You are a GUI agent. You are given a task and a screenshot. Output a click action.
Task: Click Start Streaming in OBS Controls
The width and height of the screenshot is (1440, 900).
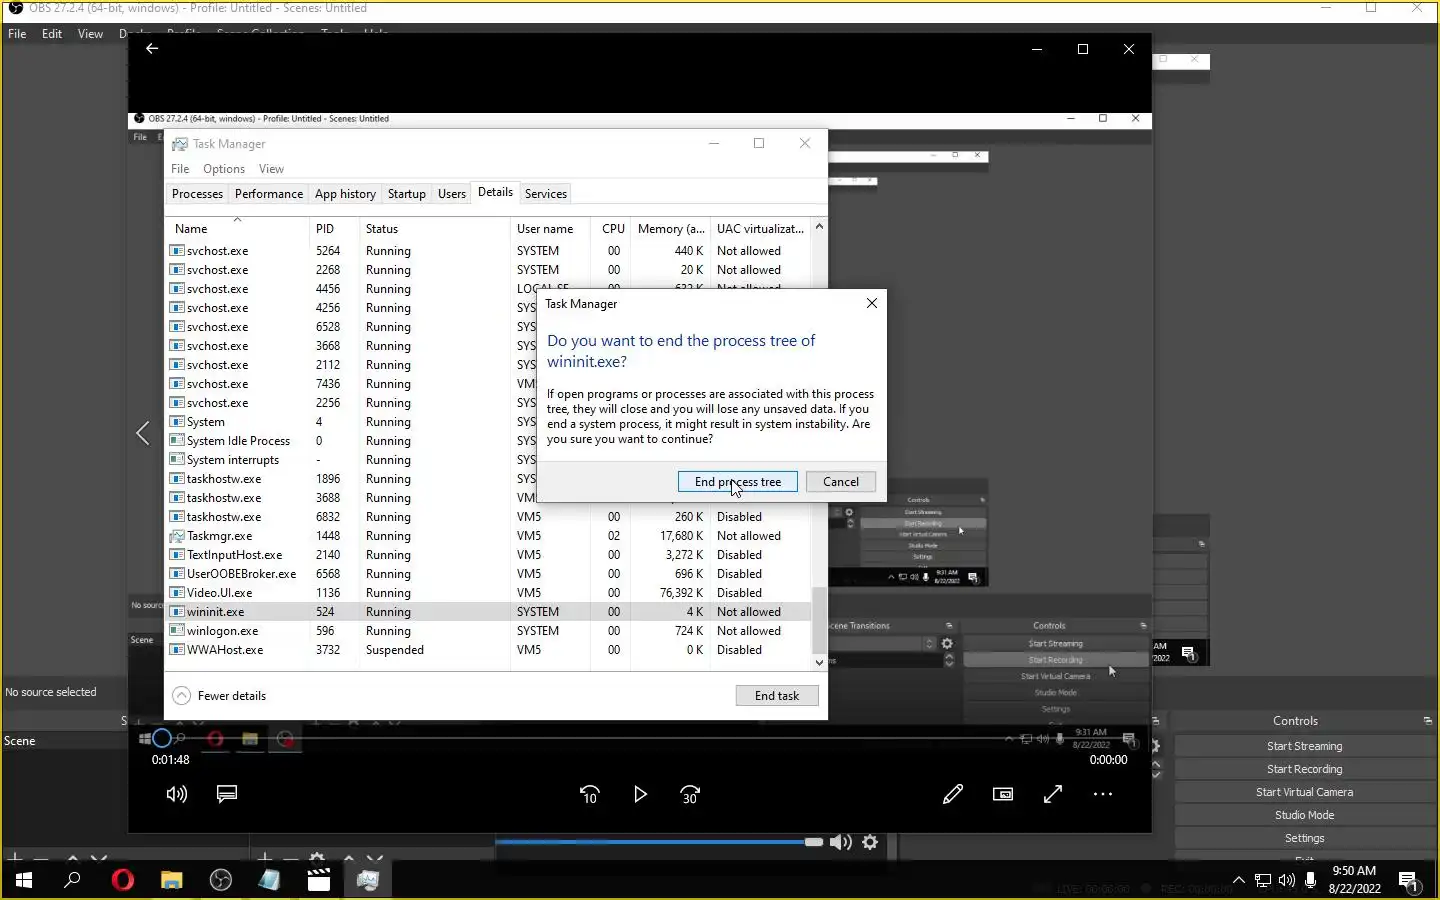(x=1304, y=746)
